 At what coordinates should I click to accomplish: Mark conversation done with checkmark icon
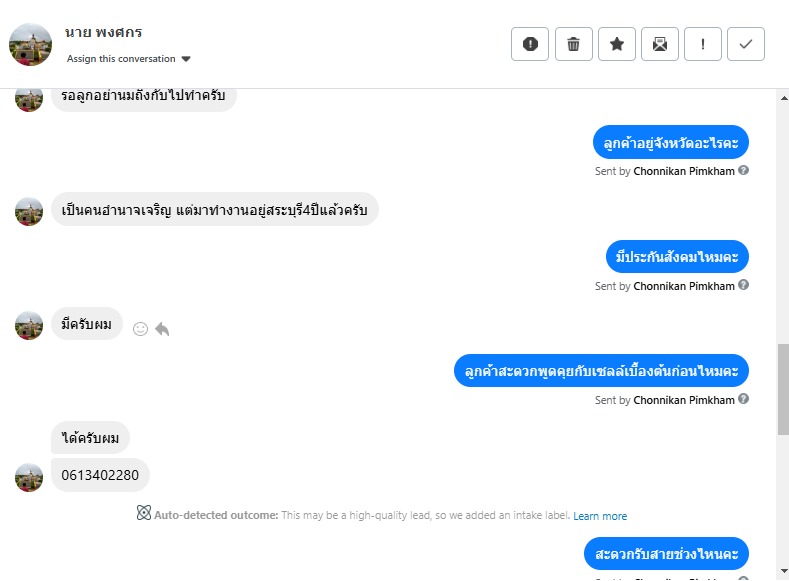pos(746,44)
